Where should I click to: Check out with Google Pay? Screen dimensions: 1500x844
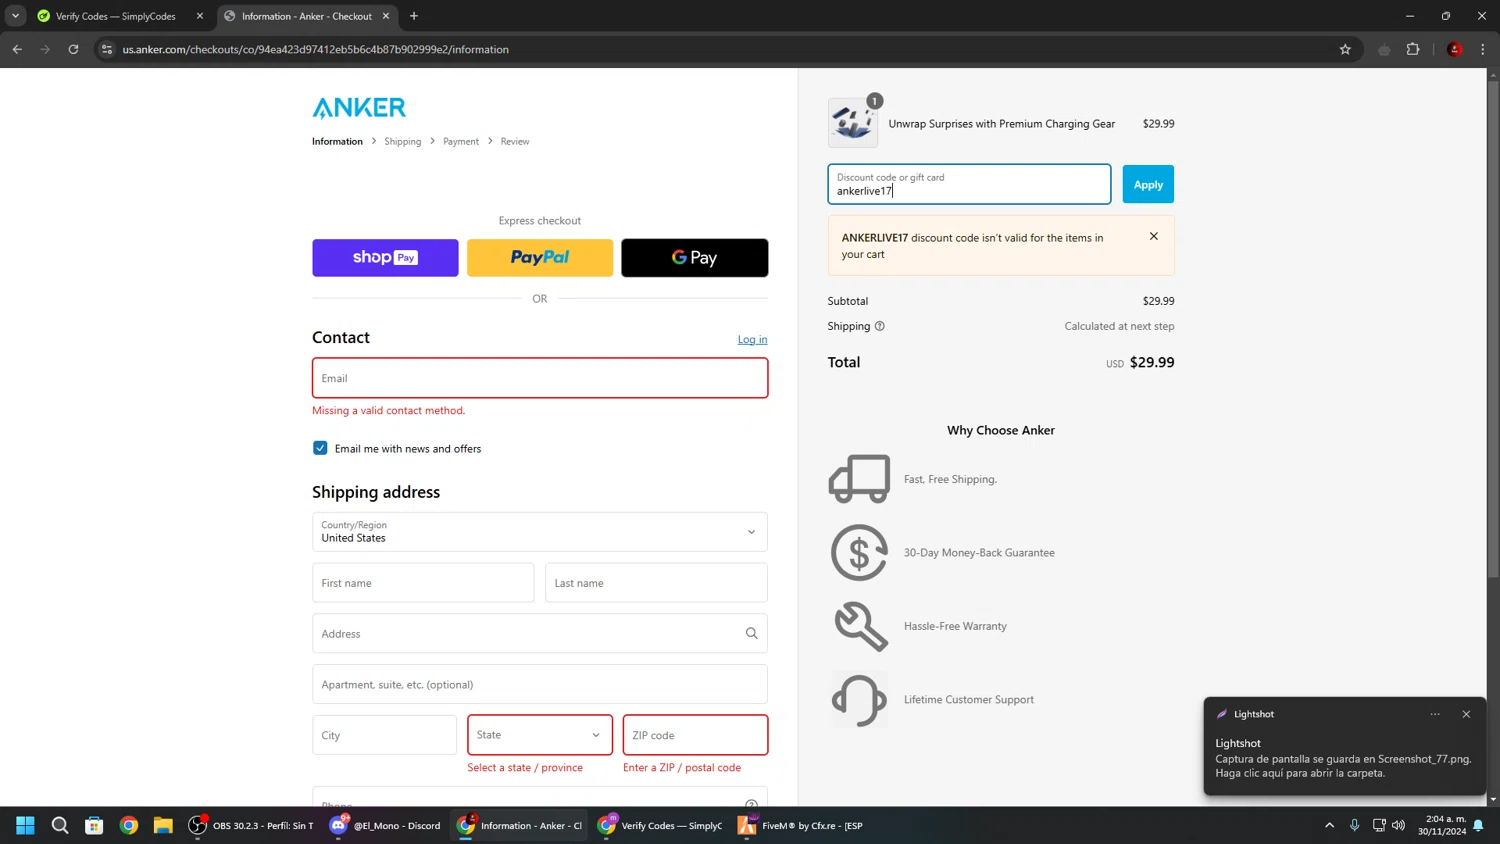pos(695,258)
